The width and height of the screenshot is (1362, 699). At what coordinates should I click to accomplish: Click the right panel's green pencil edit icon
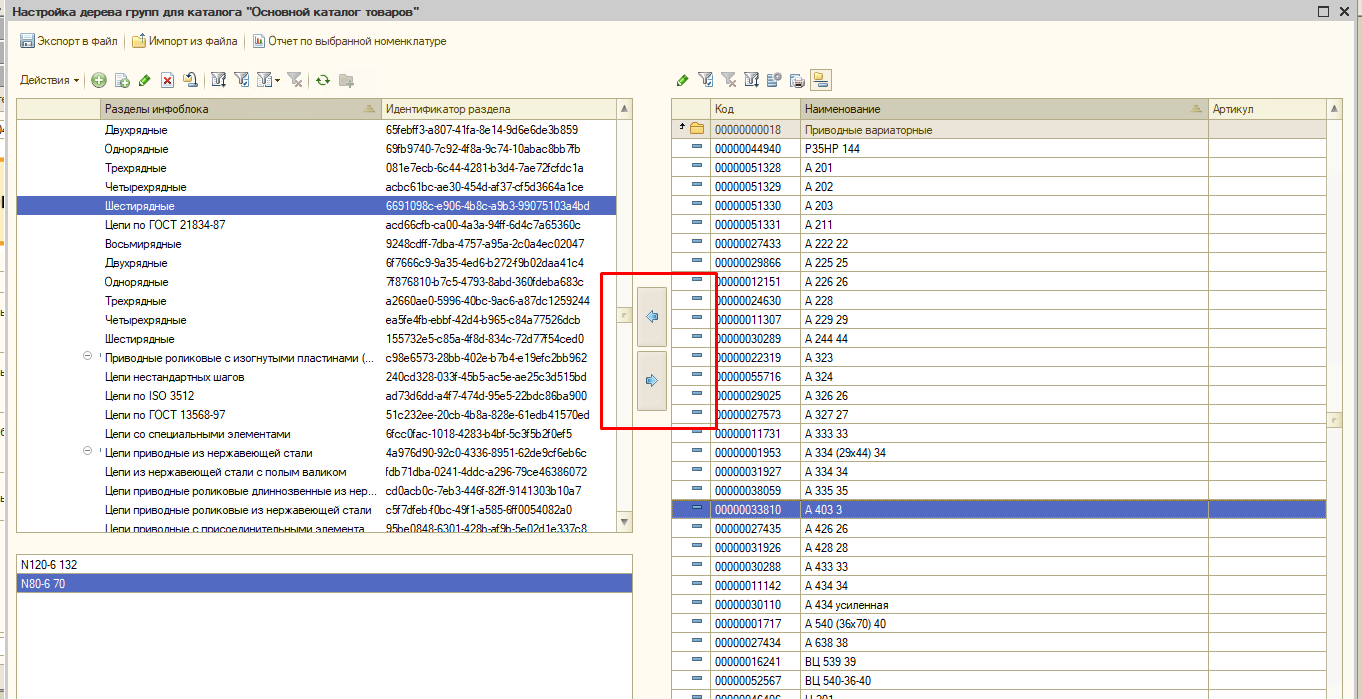click(x=682, y=80)
